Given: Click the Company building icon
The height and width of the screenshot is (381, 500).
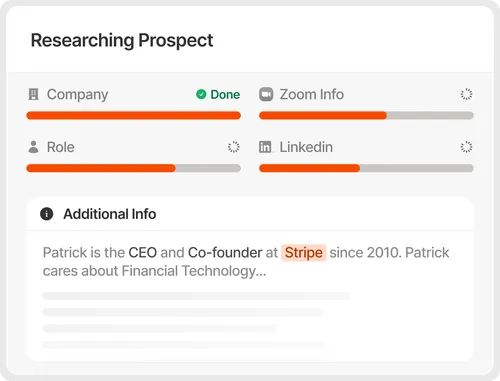Looking at the screenshot, I should tap(33, 94).
